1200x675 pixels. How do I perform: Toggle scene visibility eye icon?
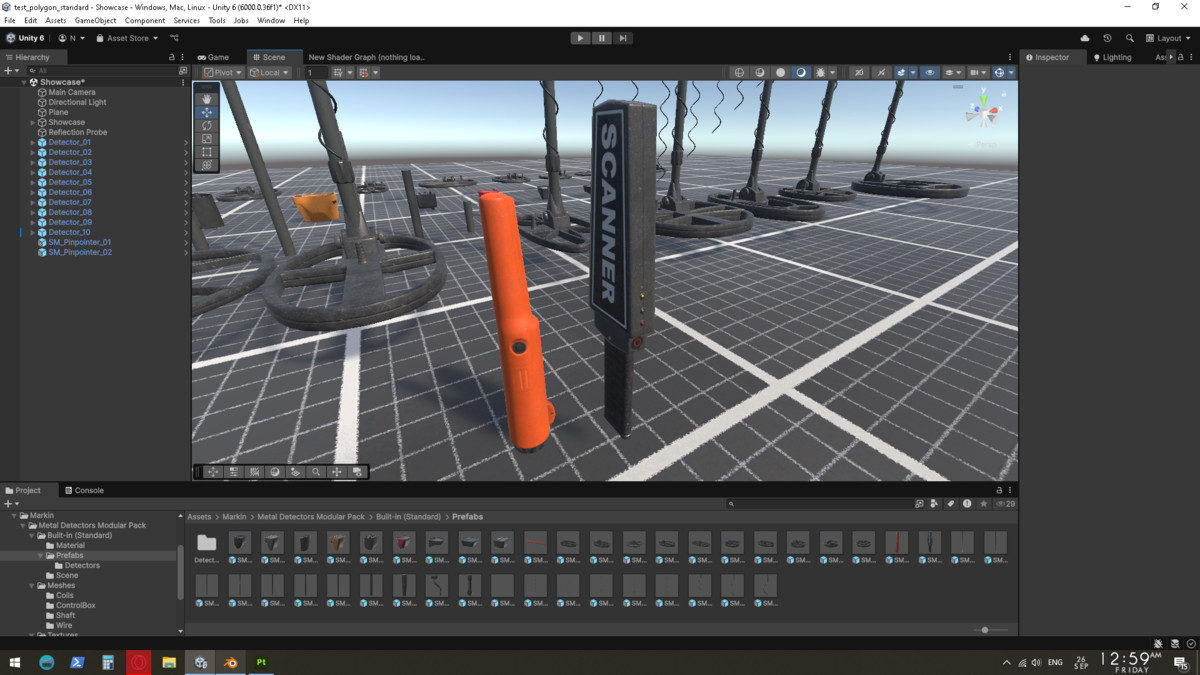[930, 72]
